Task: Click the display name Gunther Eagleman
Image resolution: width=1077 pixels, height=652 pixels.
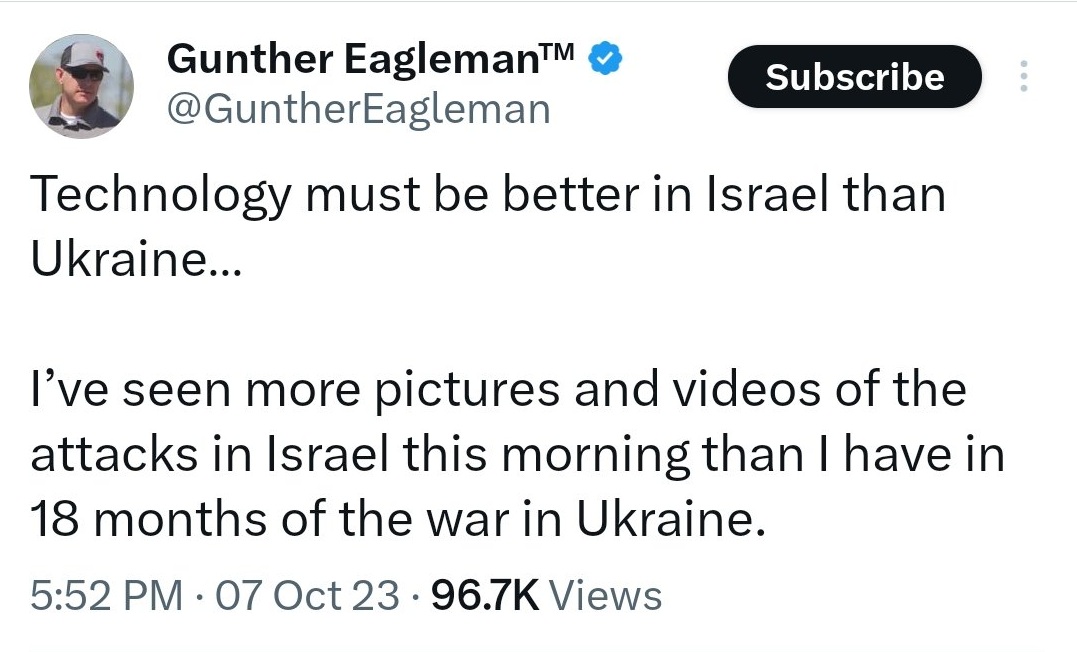Action: pos(354,59)
